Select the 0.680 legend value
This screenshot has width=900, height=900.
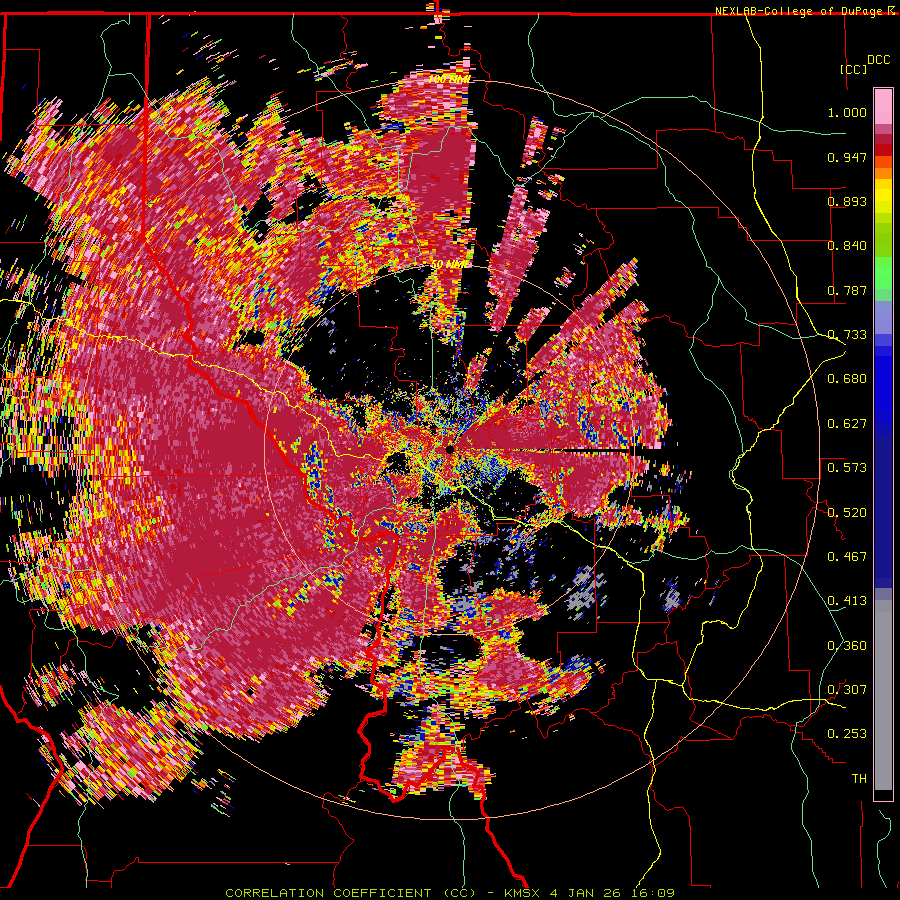[847, 379]
